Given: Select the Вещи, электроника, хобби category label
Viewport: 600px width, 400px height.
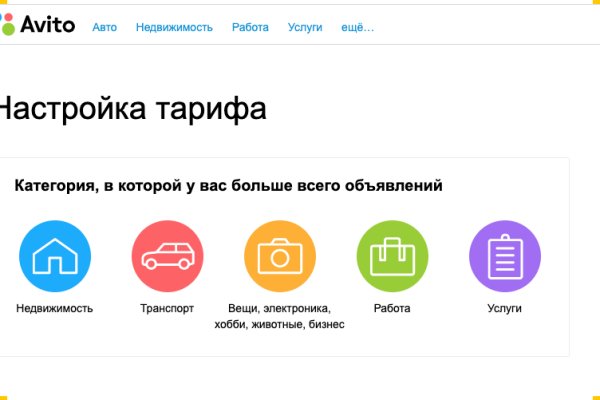Looking at the screenshot, I should point(280,316).
